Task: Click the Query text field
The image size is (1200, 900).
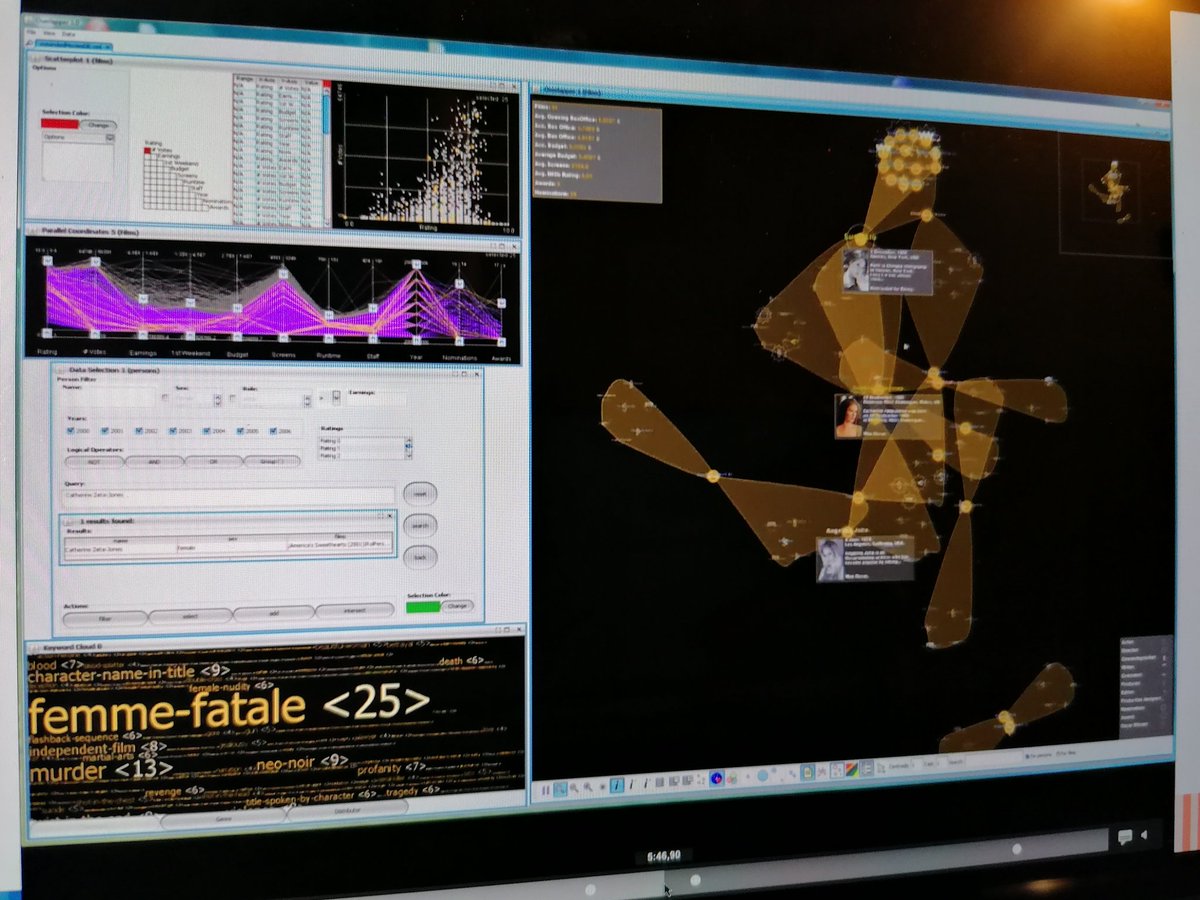Action: 228,496
